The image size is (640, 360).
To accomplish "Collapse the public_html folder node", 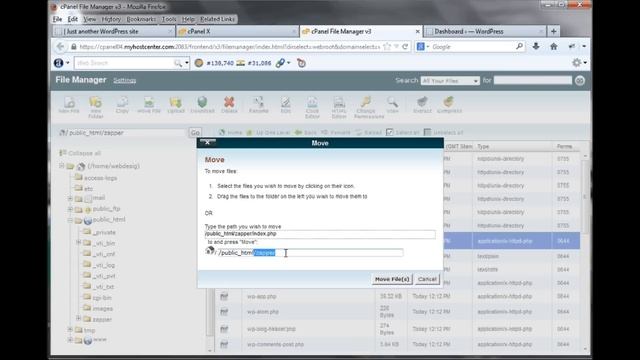I will pyautogui.click(x=70, y=220).
